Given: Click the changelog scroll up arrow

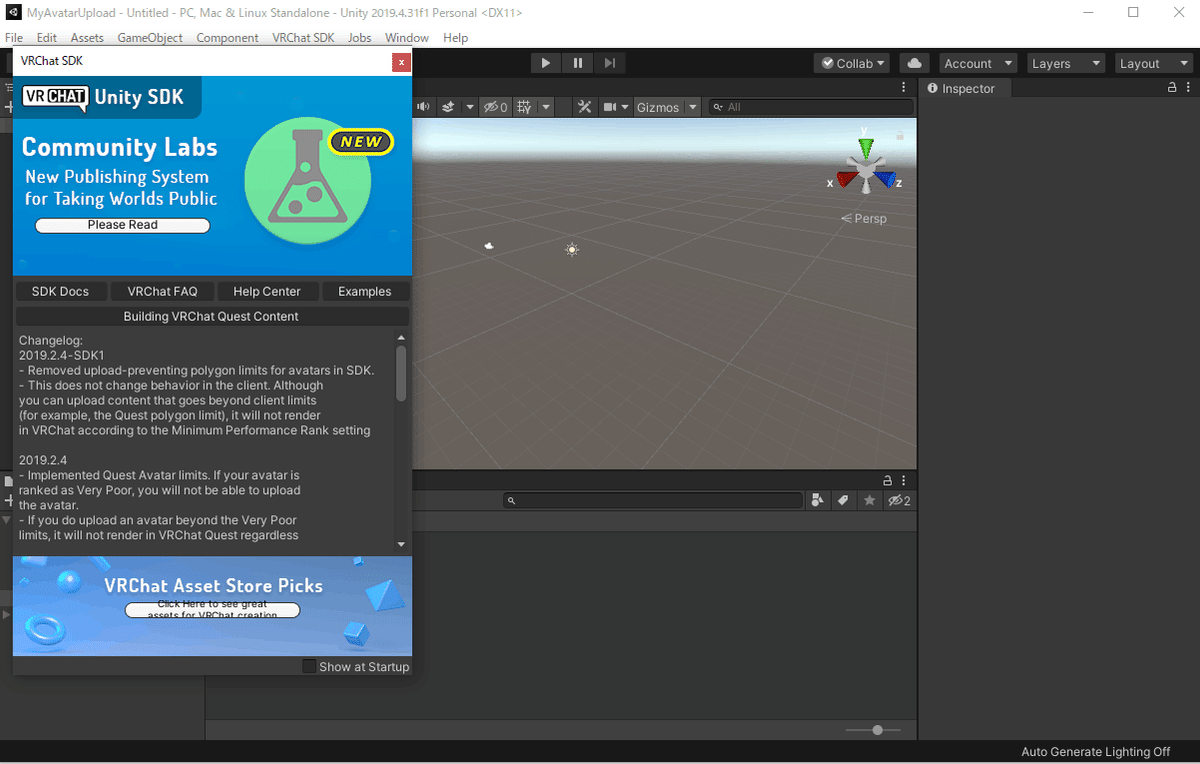Looking at the screenshot, I should pos(401,338).
